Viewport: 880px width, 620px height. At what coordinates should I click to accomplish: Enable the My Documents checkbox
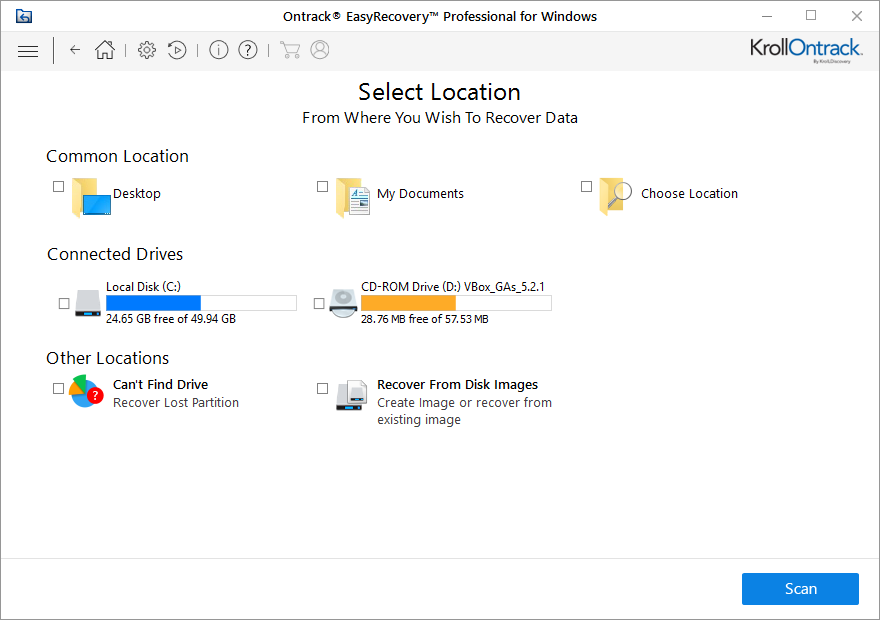point(322,186)
